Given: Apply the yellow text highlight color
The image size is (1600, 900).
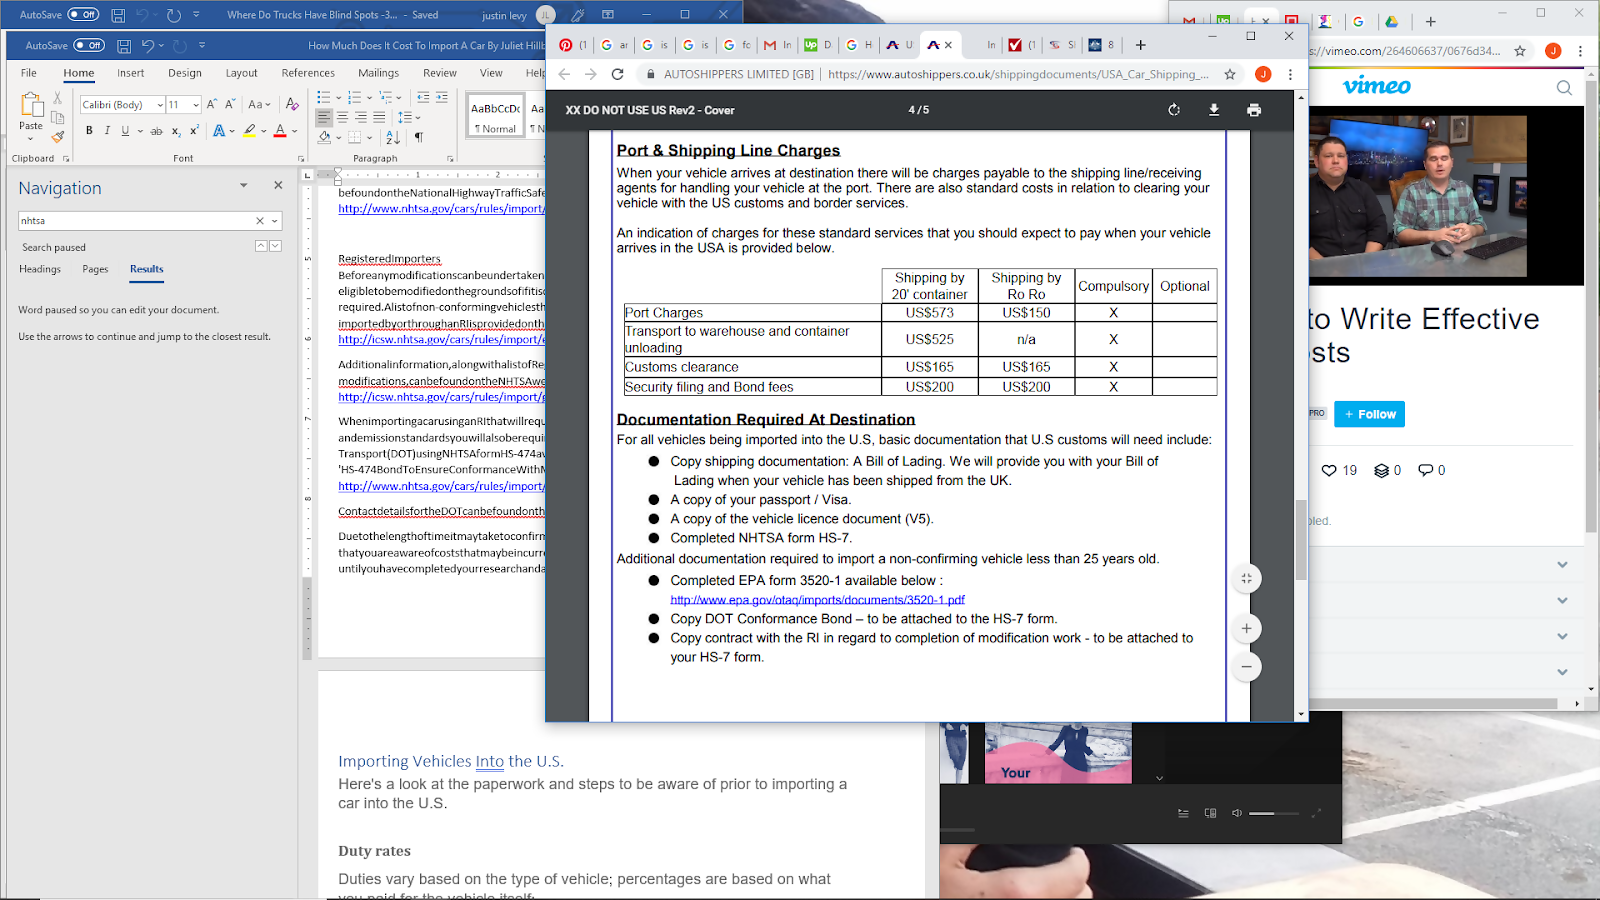Looking at the screenshot, I should tap(250, 131).
